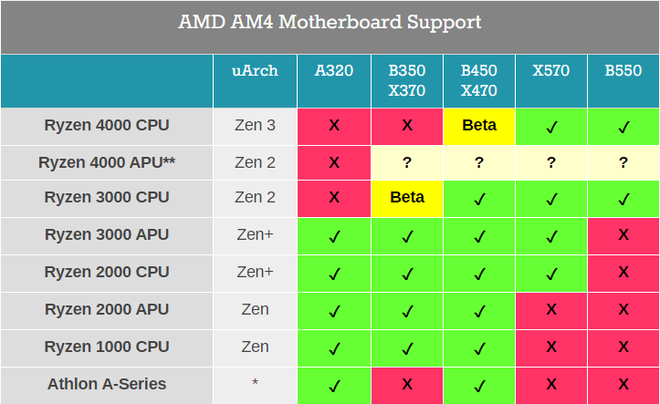The image size is (660, 404).
Task: Click the X mark for Athlon A-Series on B350/X370
Action: [407, 384]
